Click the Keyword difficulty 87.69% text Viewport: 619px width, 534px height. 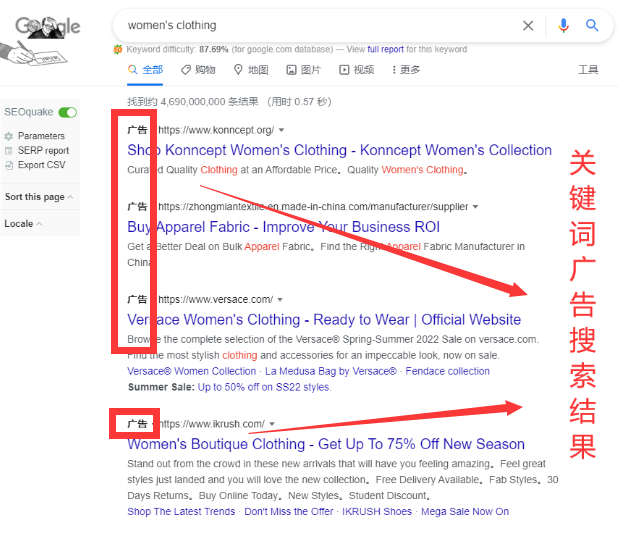tap(177, 49)
